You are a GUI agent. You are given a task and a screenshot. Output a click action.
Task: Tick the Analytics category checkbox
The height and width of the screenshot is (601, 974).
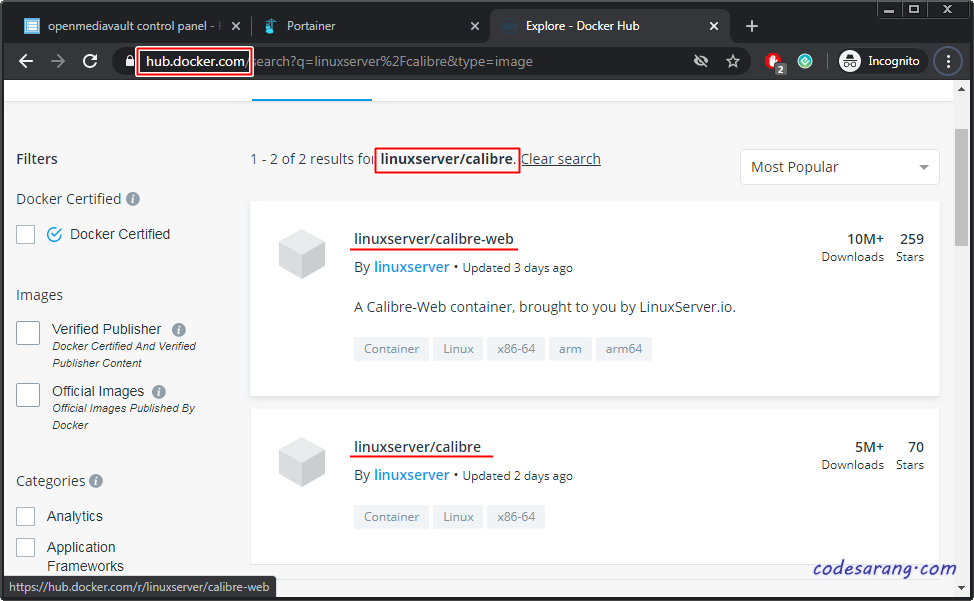coord(25,517)
